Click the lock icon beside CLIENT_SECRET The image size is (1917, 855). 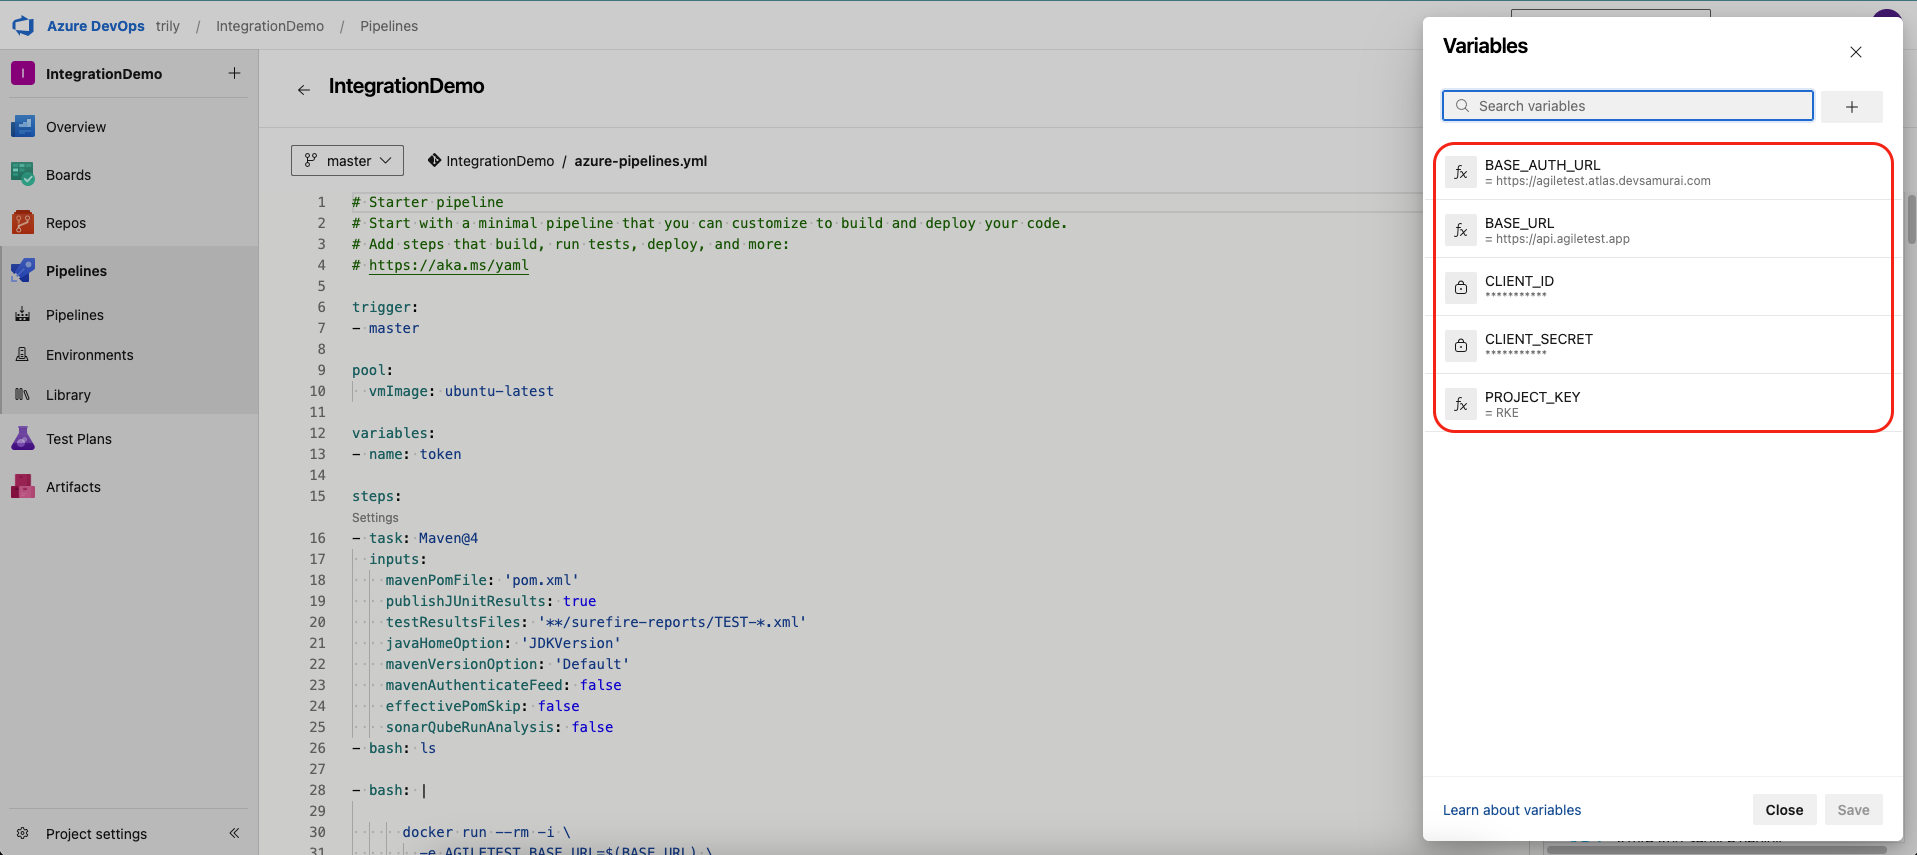click(x=1461, y=346)
